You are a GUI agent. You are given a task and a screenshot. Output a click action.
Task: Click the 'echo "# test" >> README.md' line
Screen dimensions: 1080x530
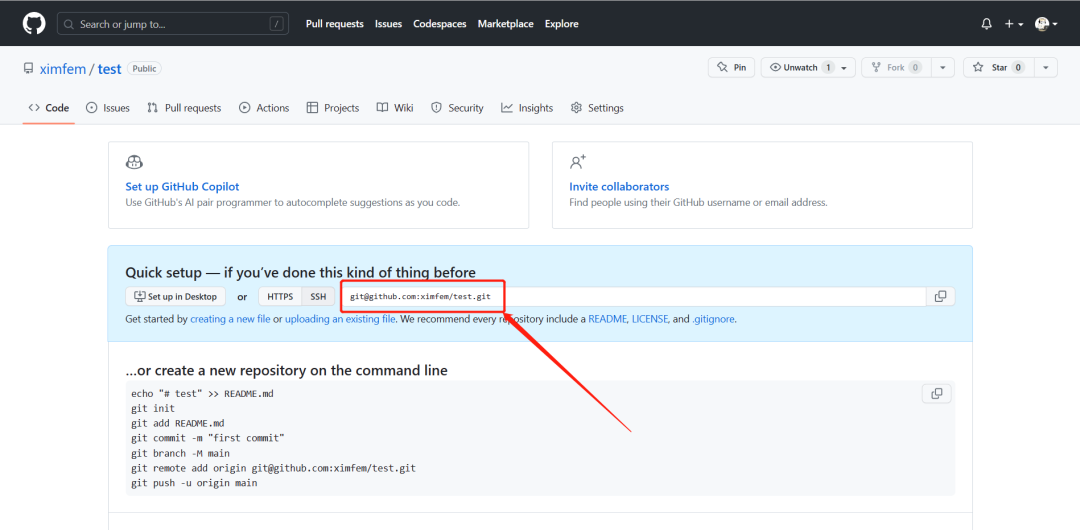(202, 394)
